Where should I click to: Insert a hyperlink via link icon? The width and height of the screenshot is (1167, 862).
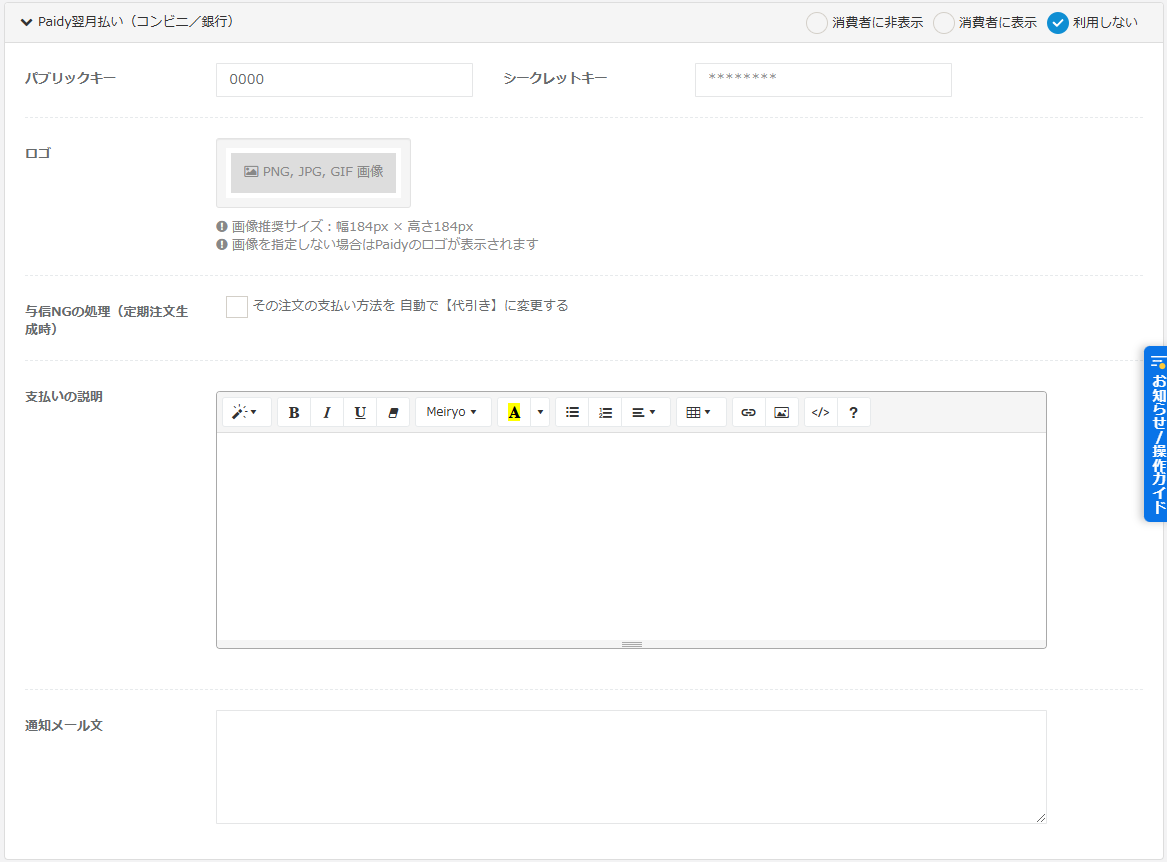pyautogui.click(x=749, y=412)
